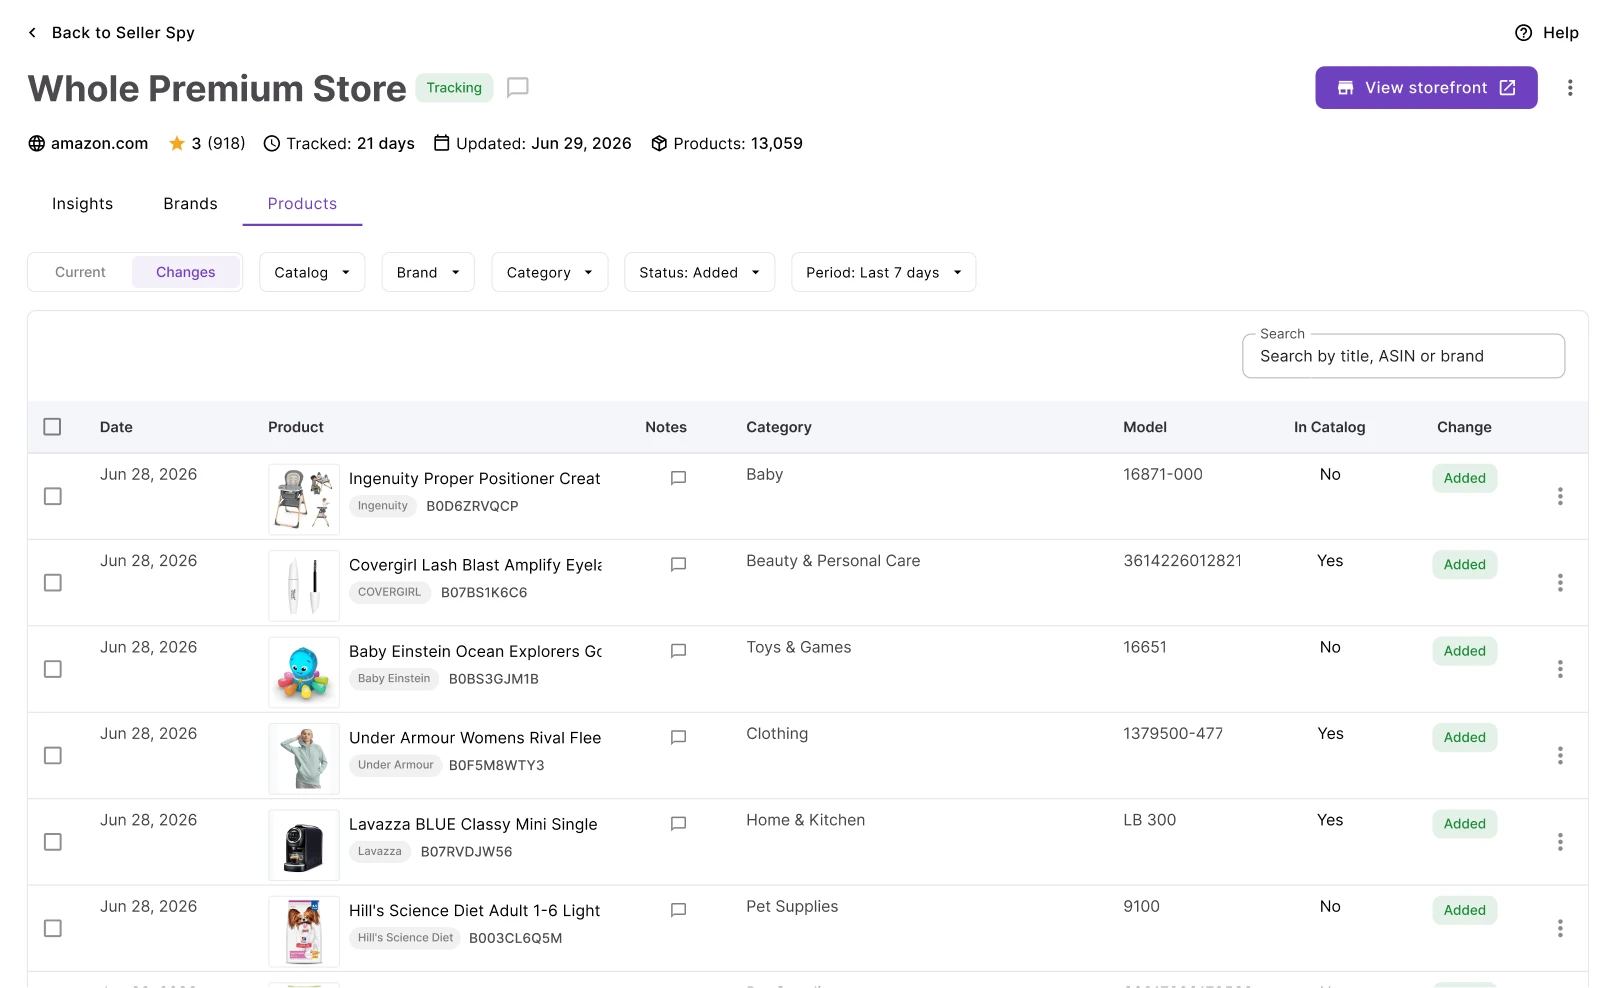The height and width of the screenshot is (988, 1616).
Task: Add note for Lavazza BLUE Classy Mini
Action: click(x=678, y=824)
